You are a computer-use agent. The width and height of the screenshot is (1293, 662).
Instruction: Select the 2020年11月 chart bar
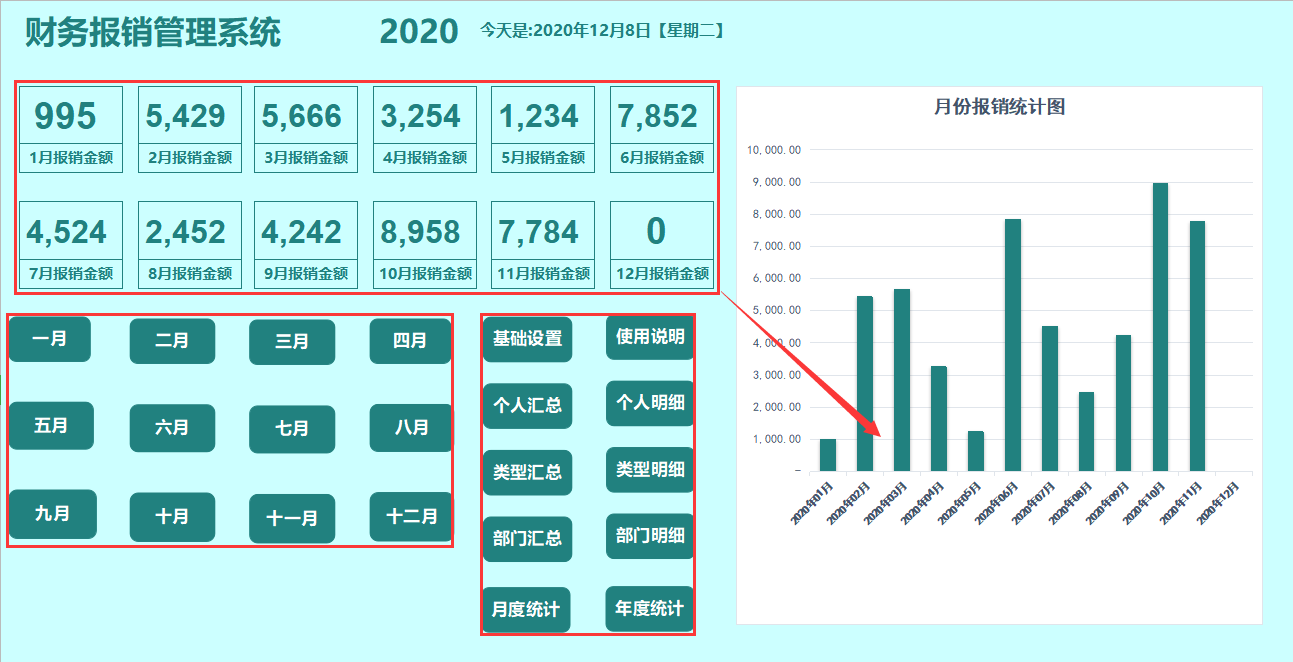pos(1198,346)
